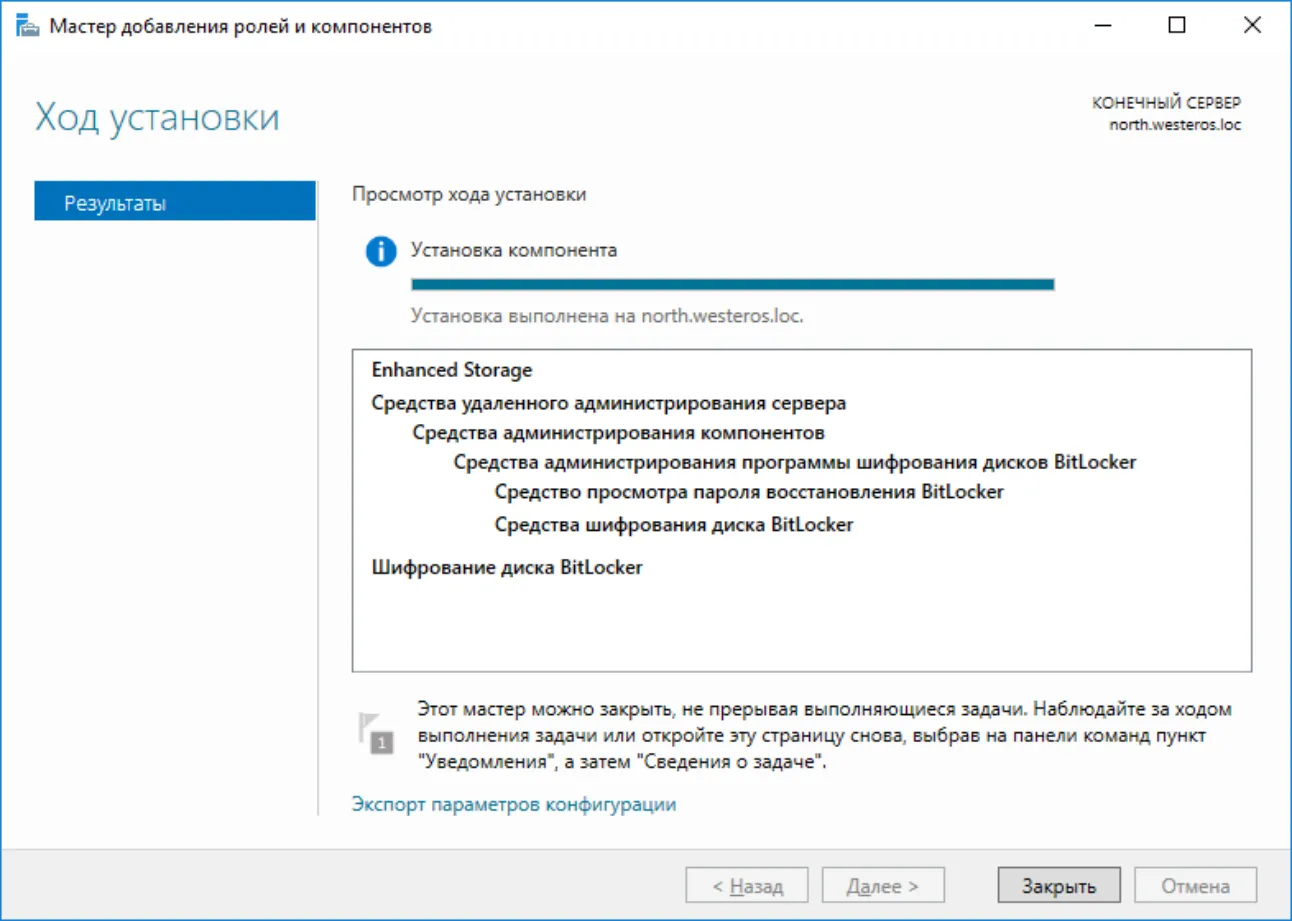Screen dimensions: 1292x921
Task: Click the wizard icon in the title bar
Action: point(28,27)
